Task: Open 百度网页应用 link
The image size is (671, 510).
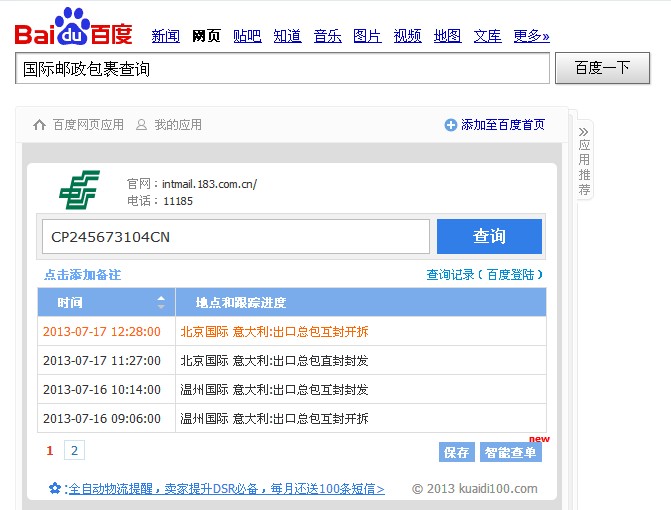Action: (x=88, y=125)
